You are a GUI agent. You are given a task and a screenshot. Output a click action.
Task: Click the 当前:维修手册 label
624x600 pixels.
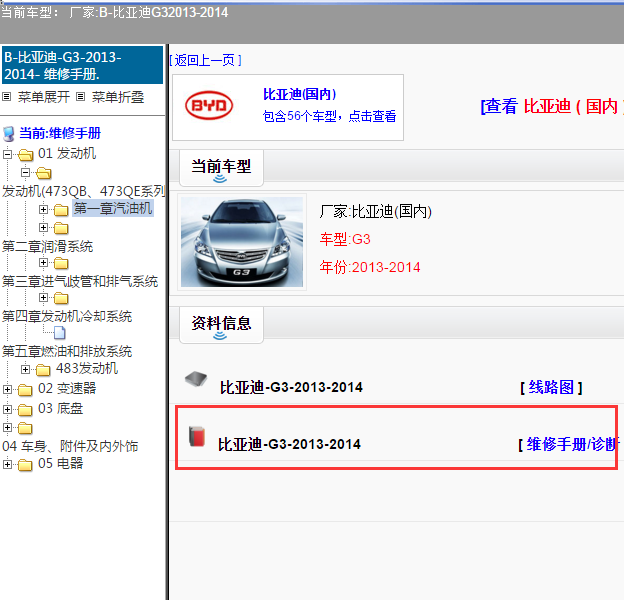(x=60, y=133)
